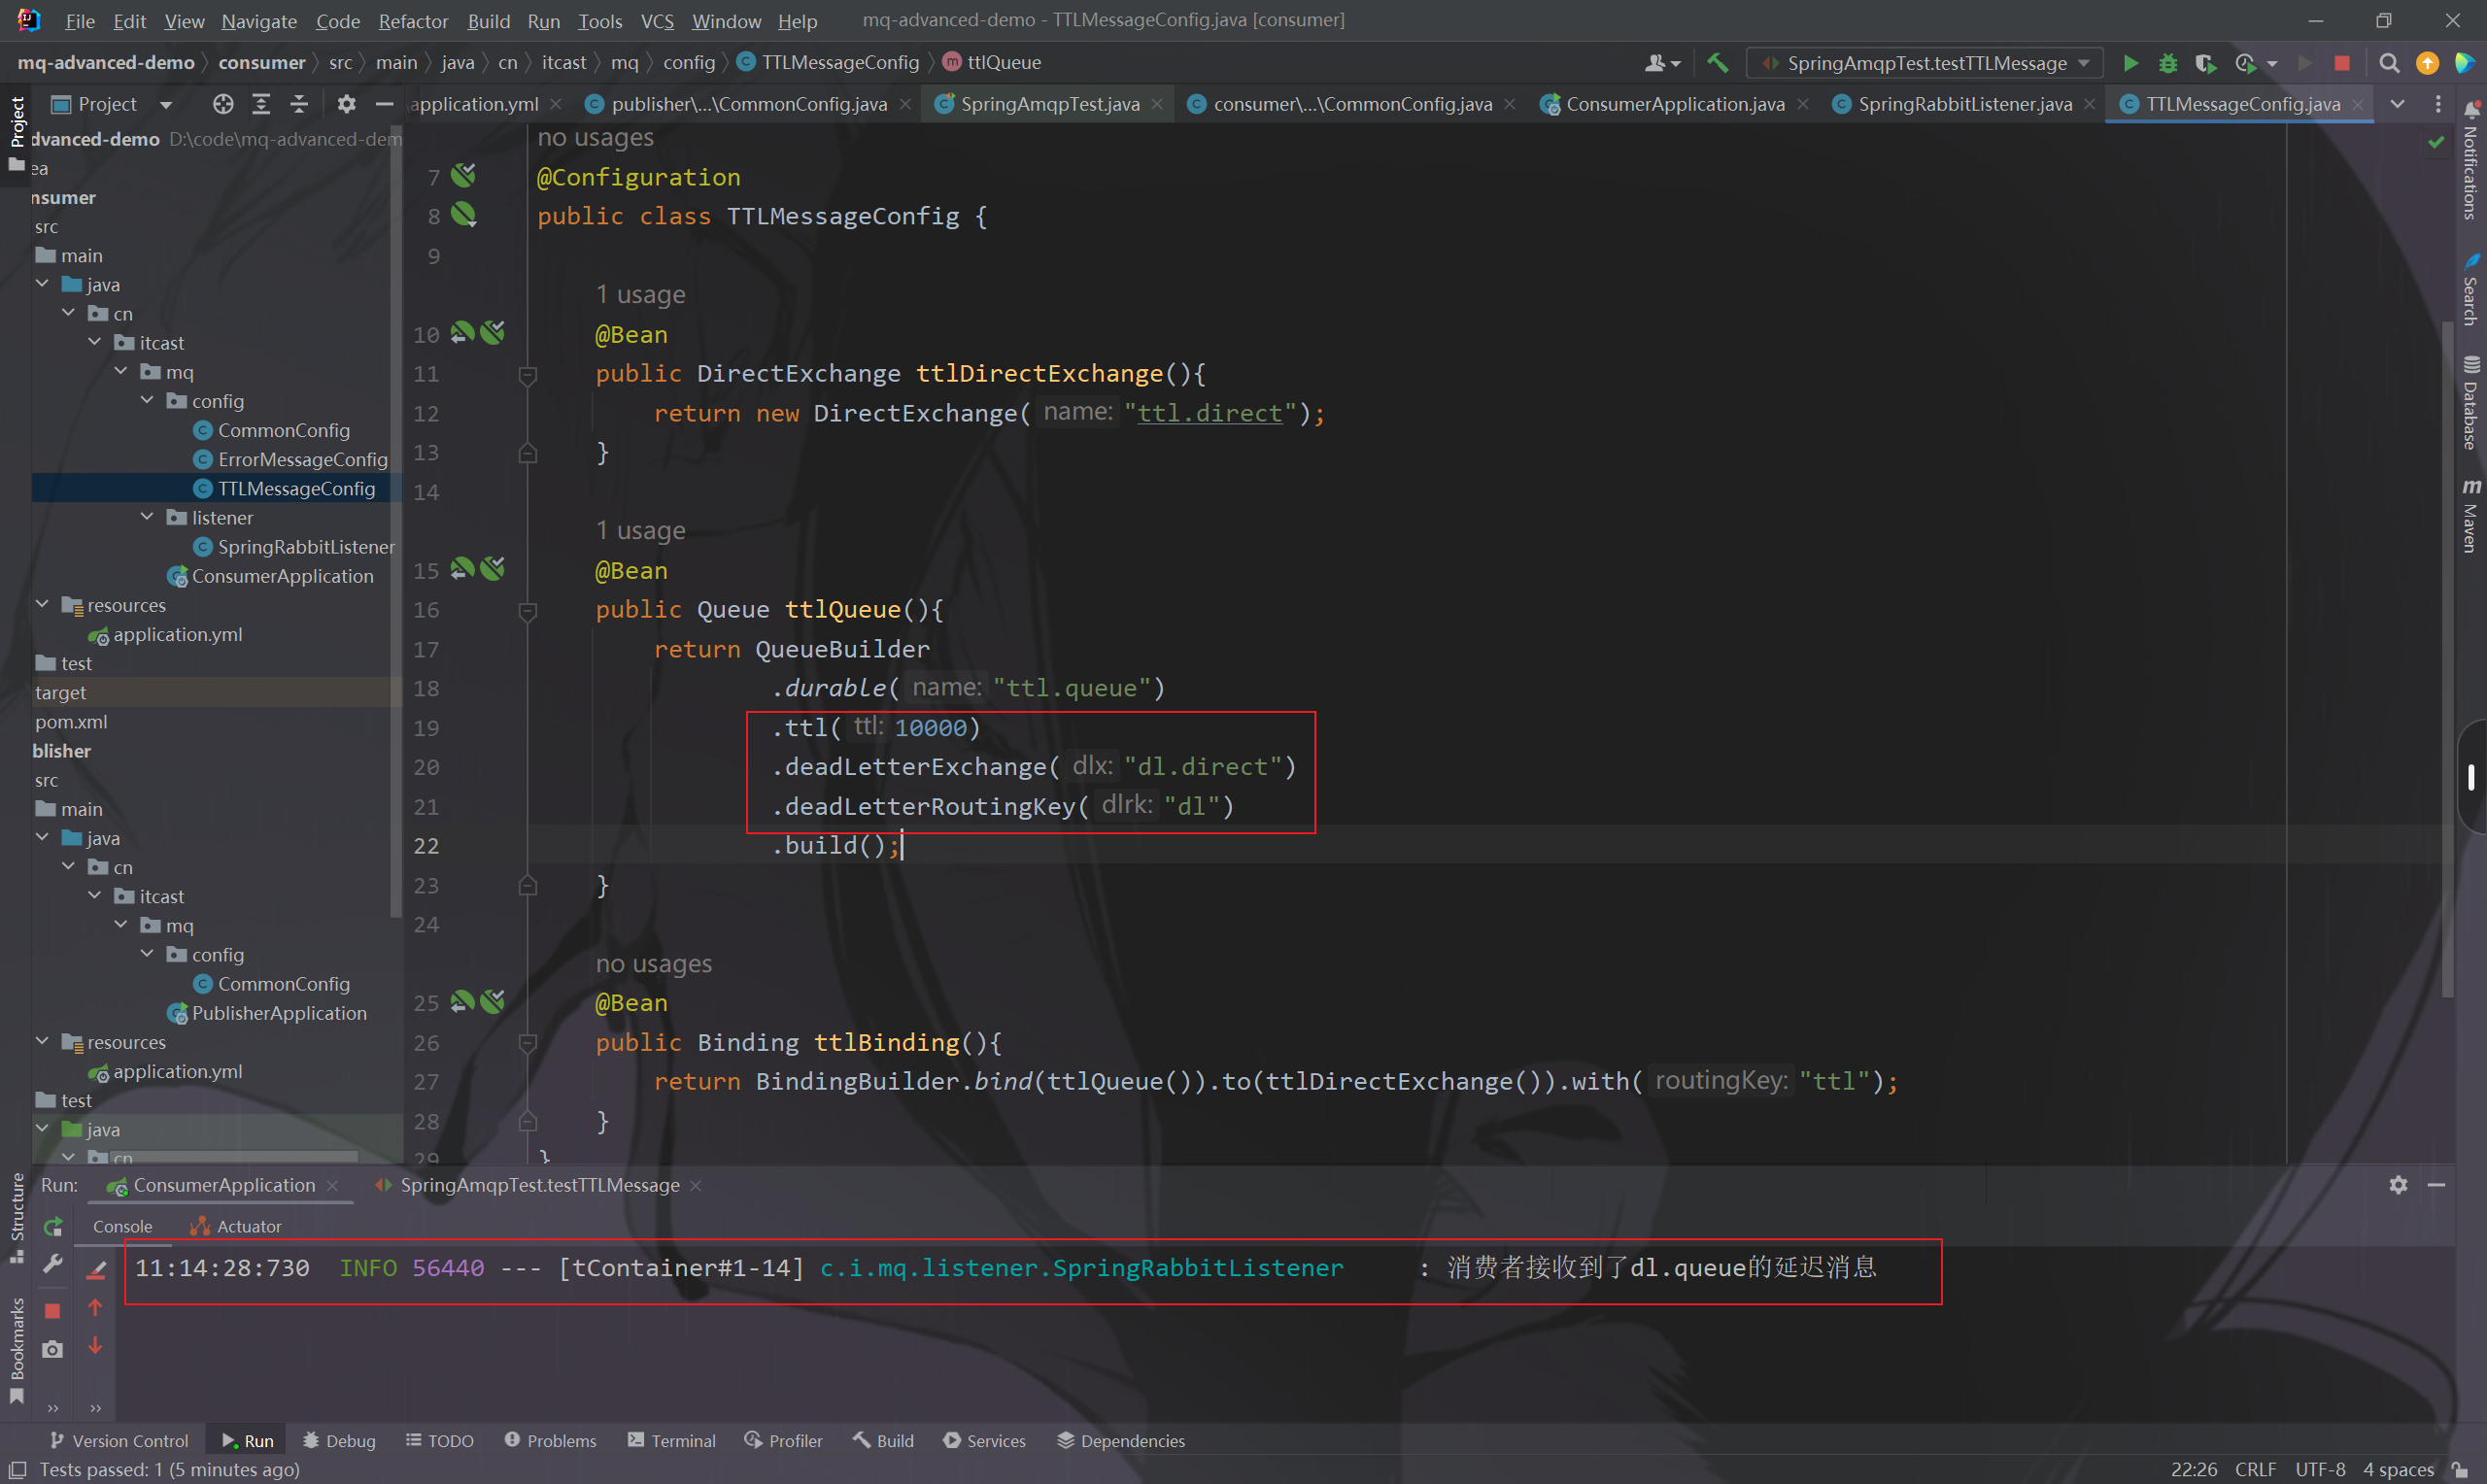Switch to SpringAmqpTest.java editor tab

[1048, 104]
